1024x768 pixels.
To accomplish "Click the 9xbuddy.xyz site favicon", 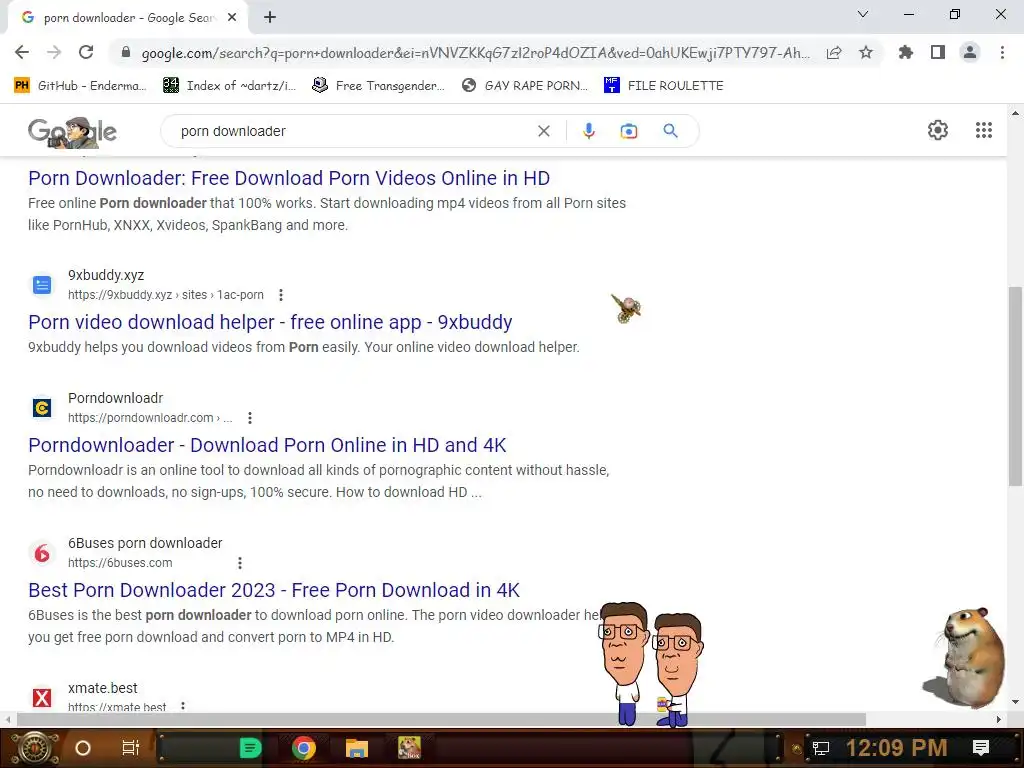I will tap(42, 285).
